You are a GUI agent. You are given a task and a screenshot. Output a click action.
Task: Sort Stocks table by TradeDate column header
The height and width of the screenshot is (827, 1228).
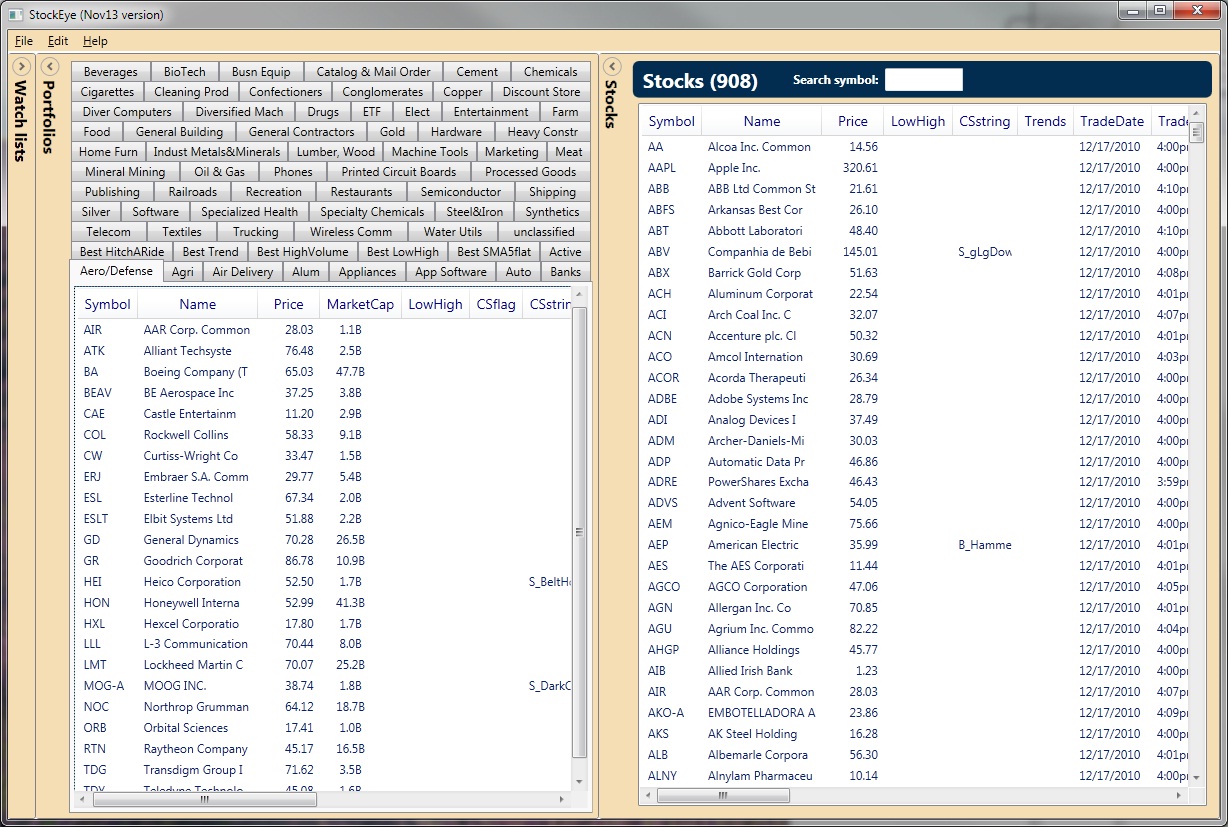click(x=1112, y=121)
